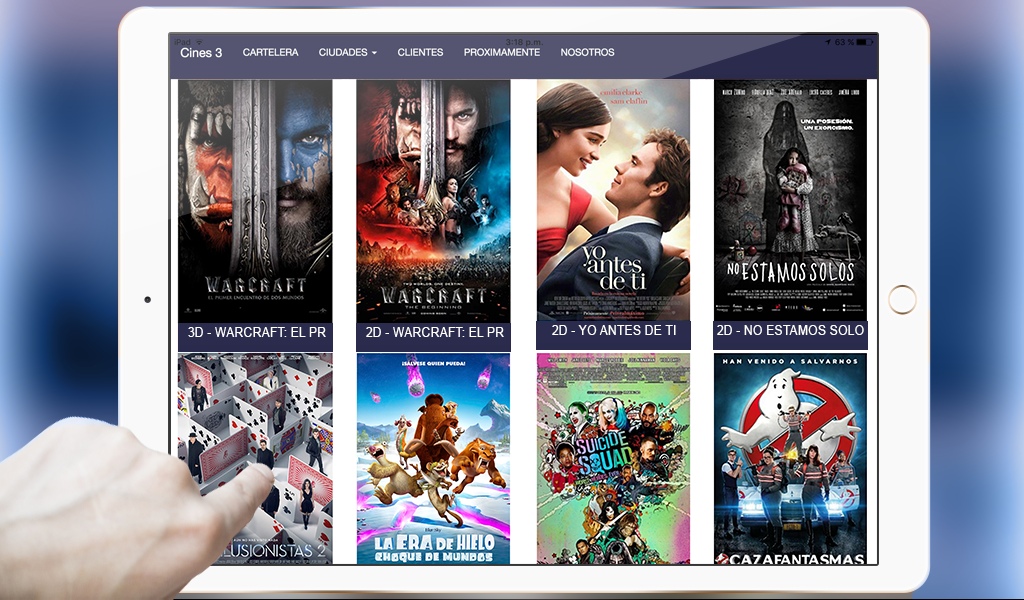Tap the Wi-Fi status icon
The height and width of the screenshot is (600, 1024).
pos(199,42)
